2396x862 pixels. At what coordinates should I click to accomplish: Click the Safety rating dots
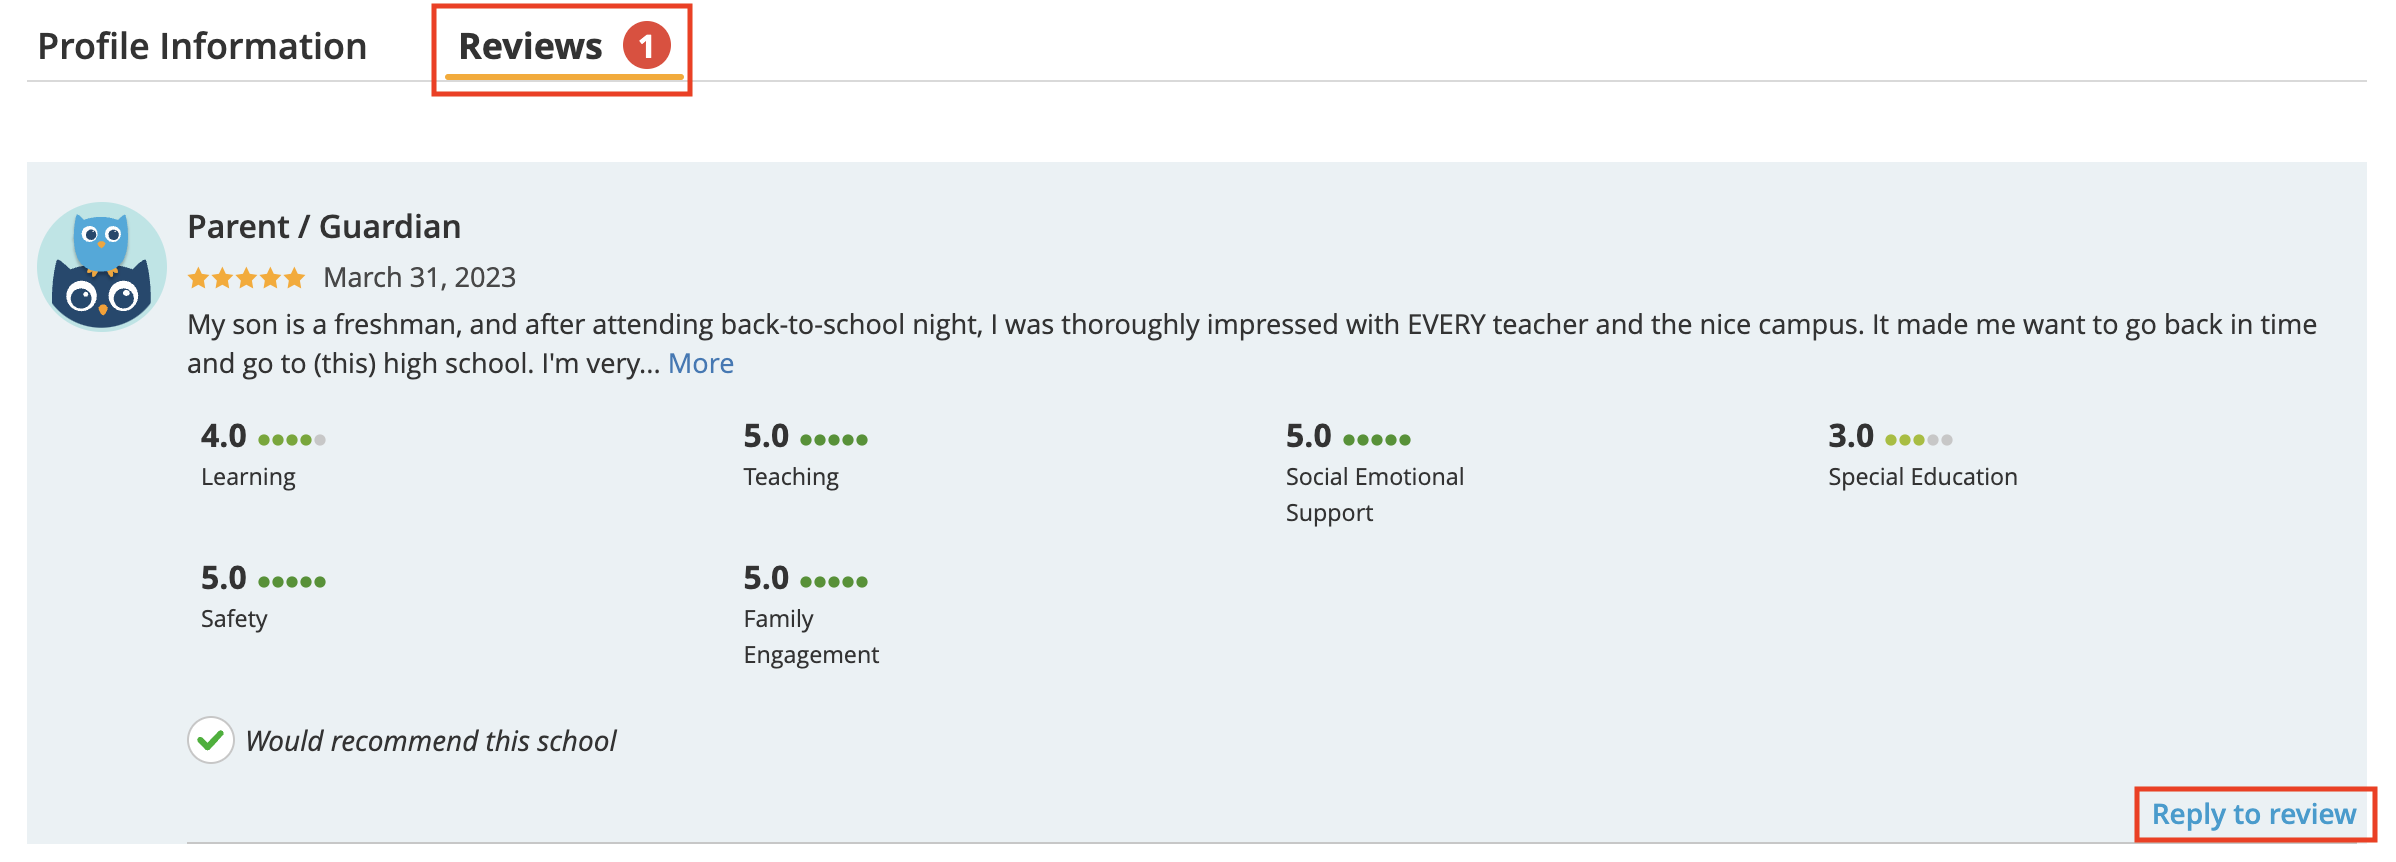292,581
